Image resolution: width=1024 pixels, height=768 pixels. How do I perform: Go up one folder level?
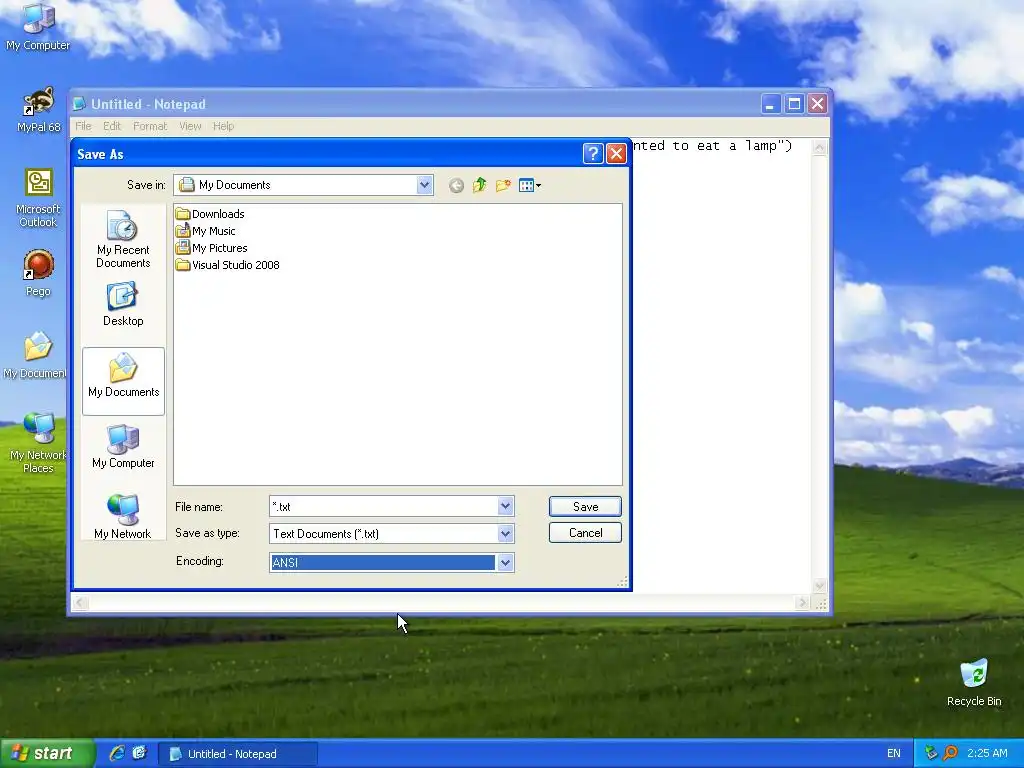(479, 185)
